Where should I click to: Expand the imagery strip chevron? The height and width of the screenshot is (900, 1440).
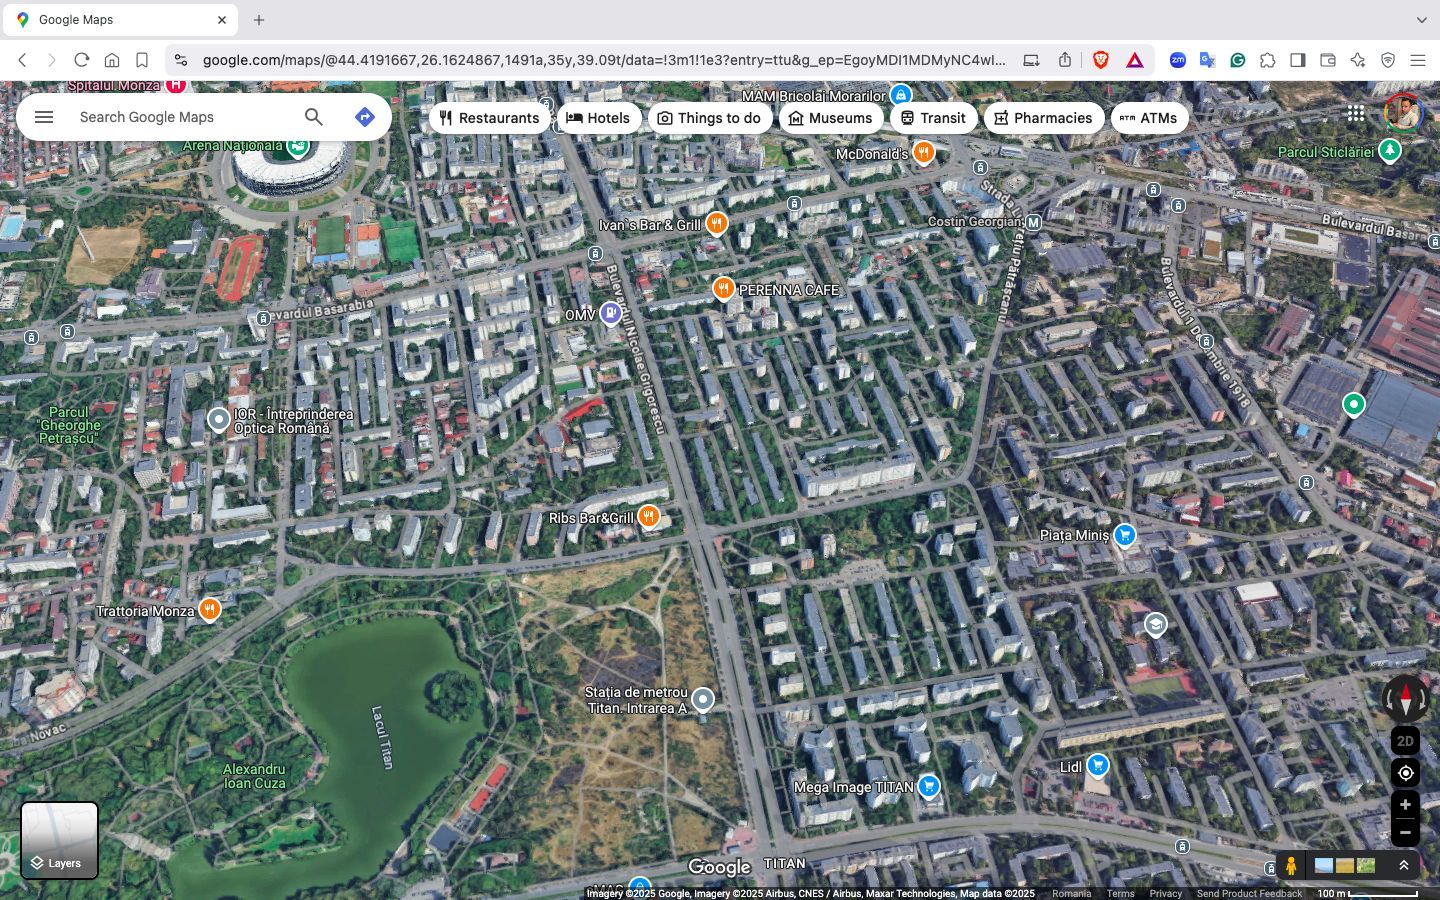tap(1403, 866)
